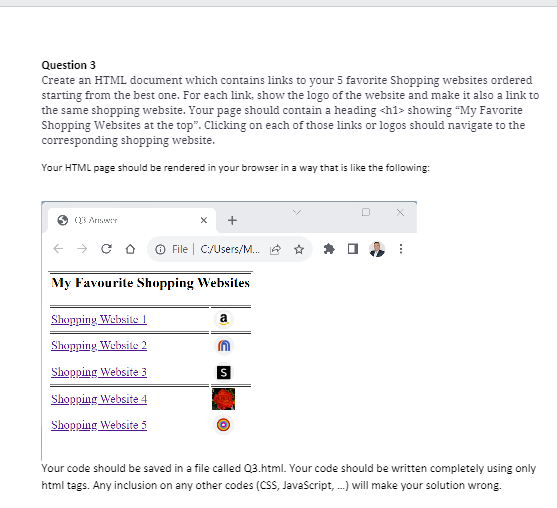Close the Q3 Answer tab
Viewport: 557px width, 508px height.
(204, 220)
